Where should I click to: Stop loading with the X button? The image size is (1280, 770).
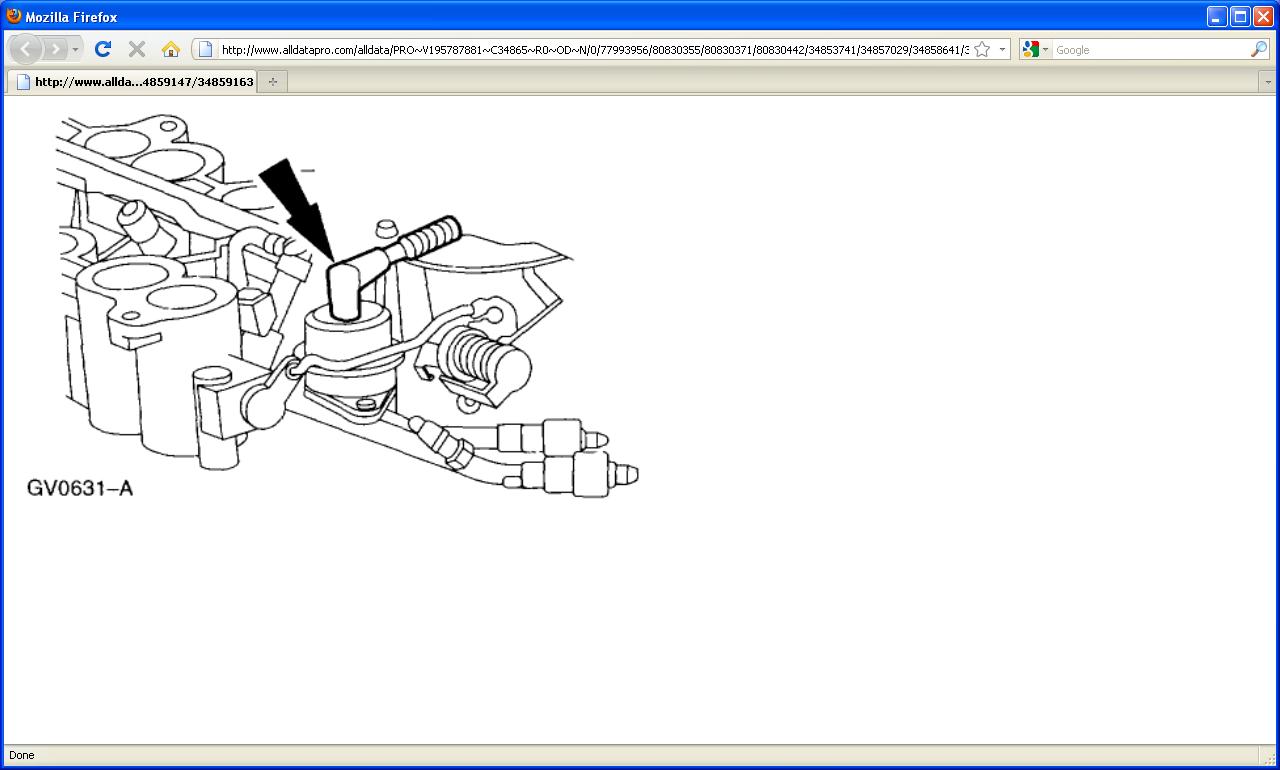tap(137, 49)
